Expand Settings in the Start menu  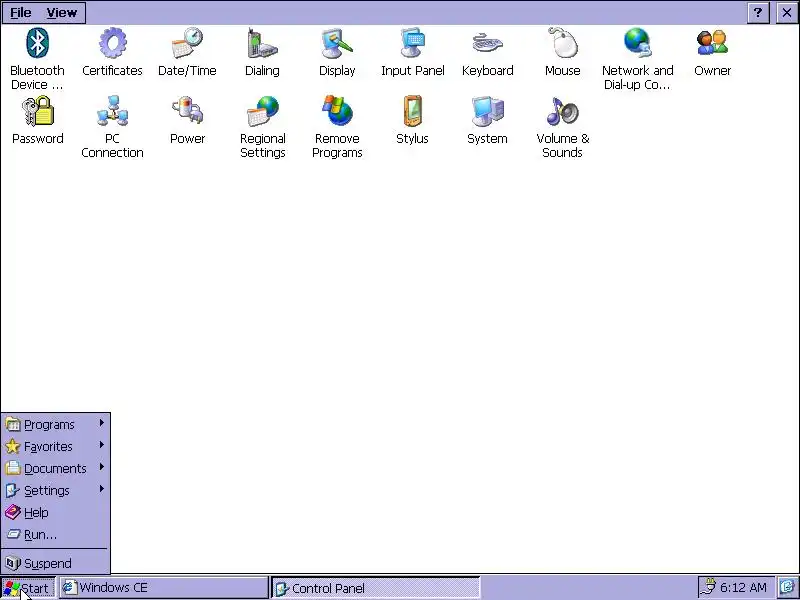(55, 490)
